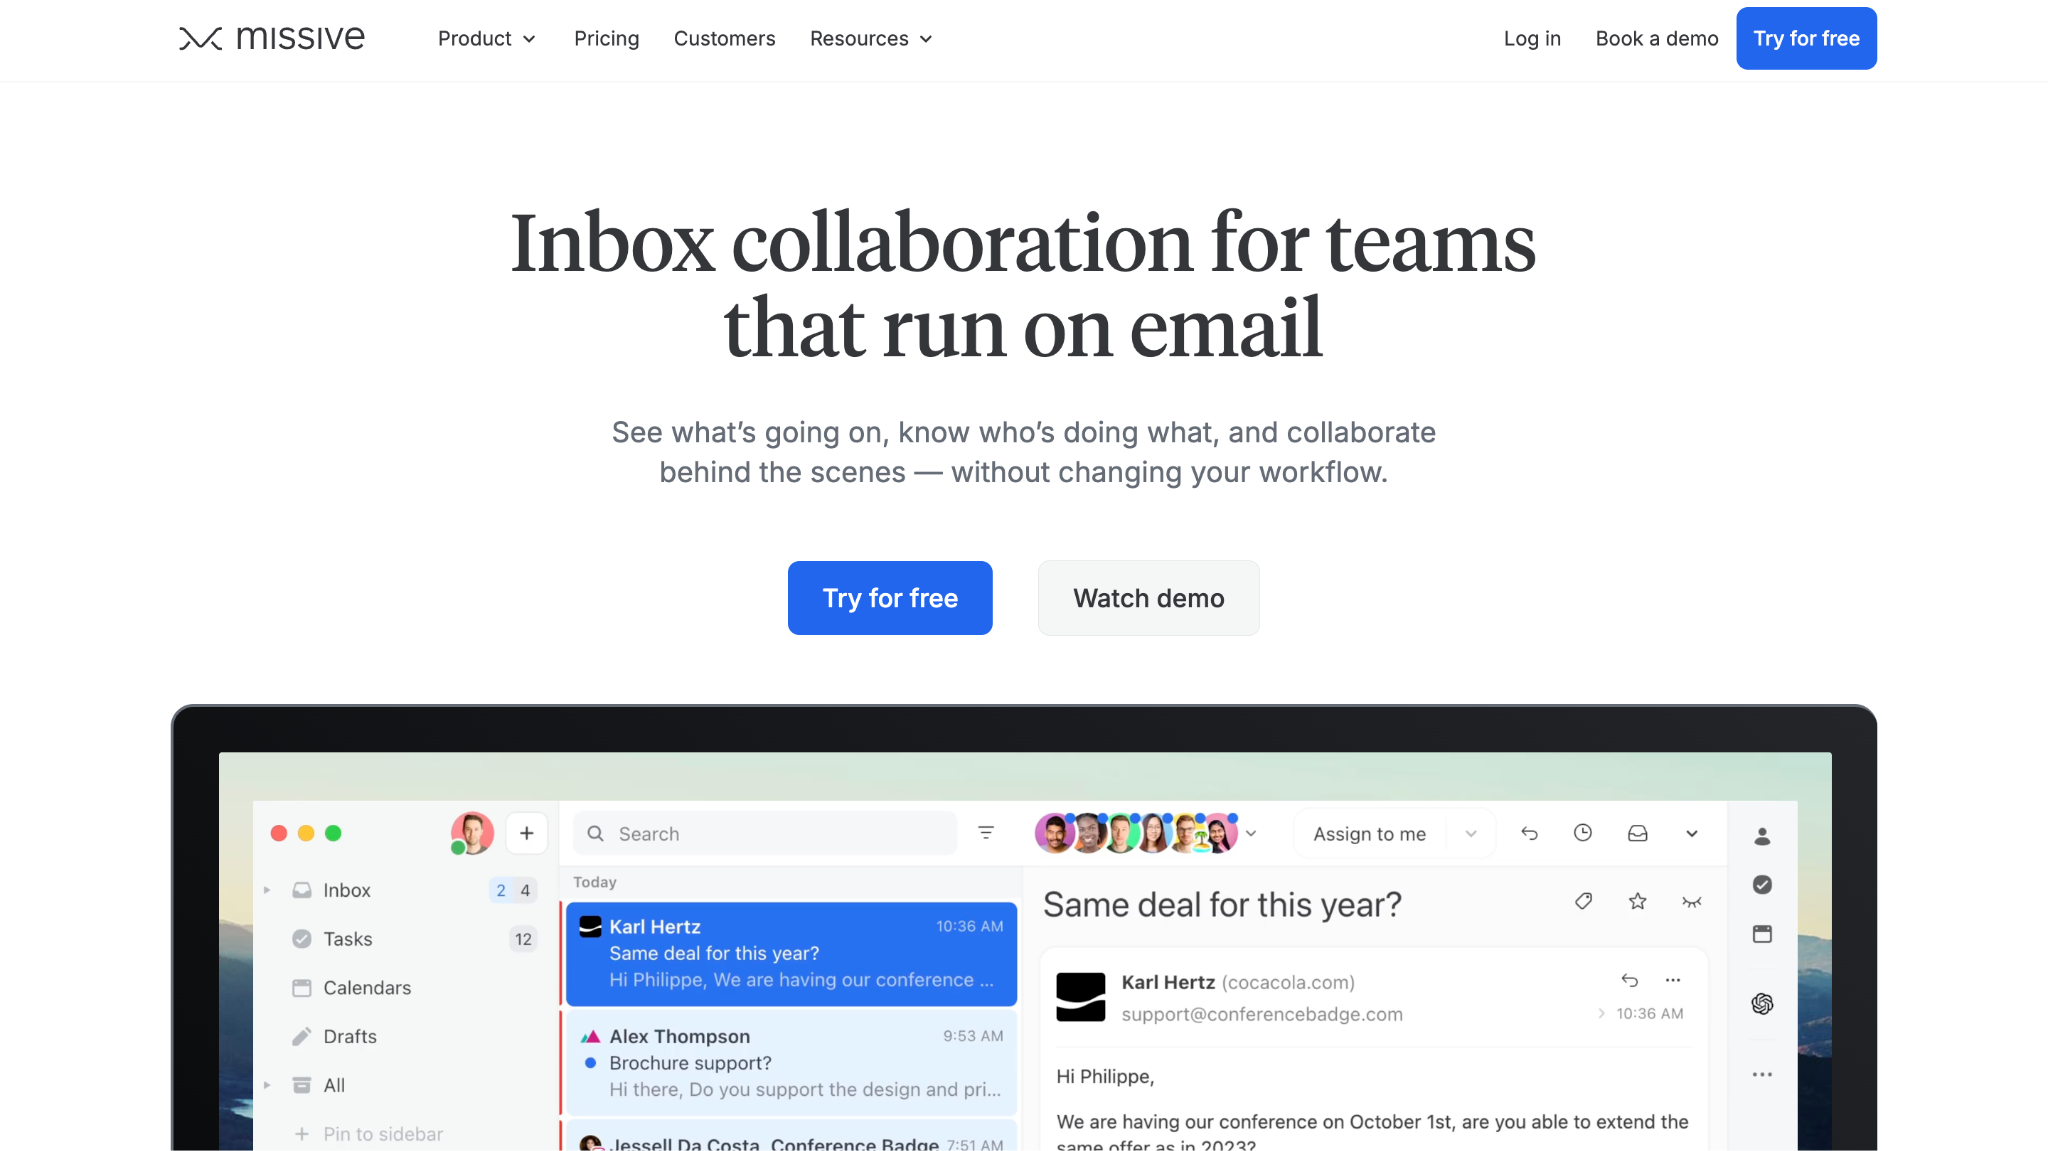Open the message more options dots

1673,980
